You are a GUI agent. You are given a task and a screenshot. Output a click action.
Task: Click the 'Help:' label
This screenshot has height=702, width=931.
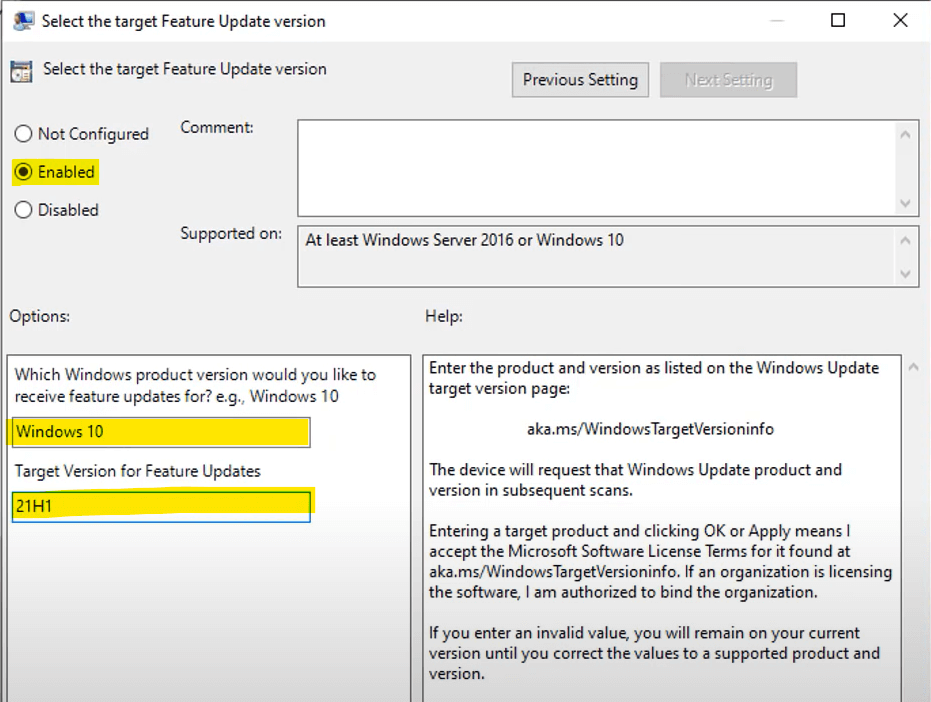pos(444,316)
